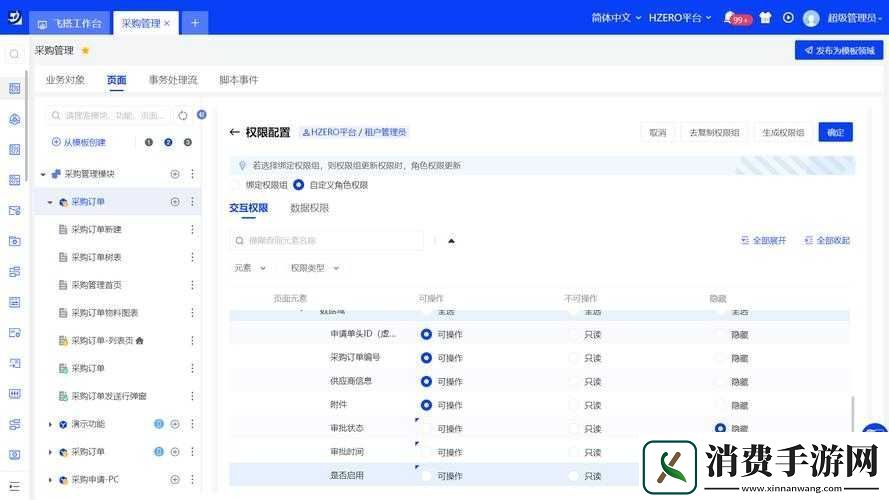Viewport: 889px width, 500px height.
Task: Set 供应商信息 to 只读
Action: (x=574, y=382)
